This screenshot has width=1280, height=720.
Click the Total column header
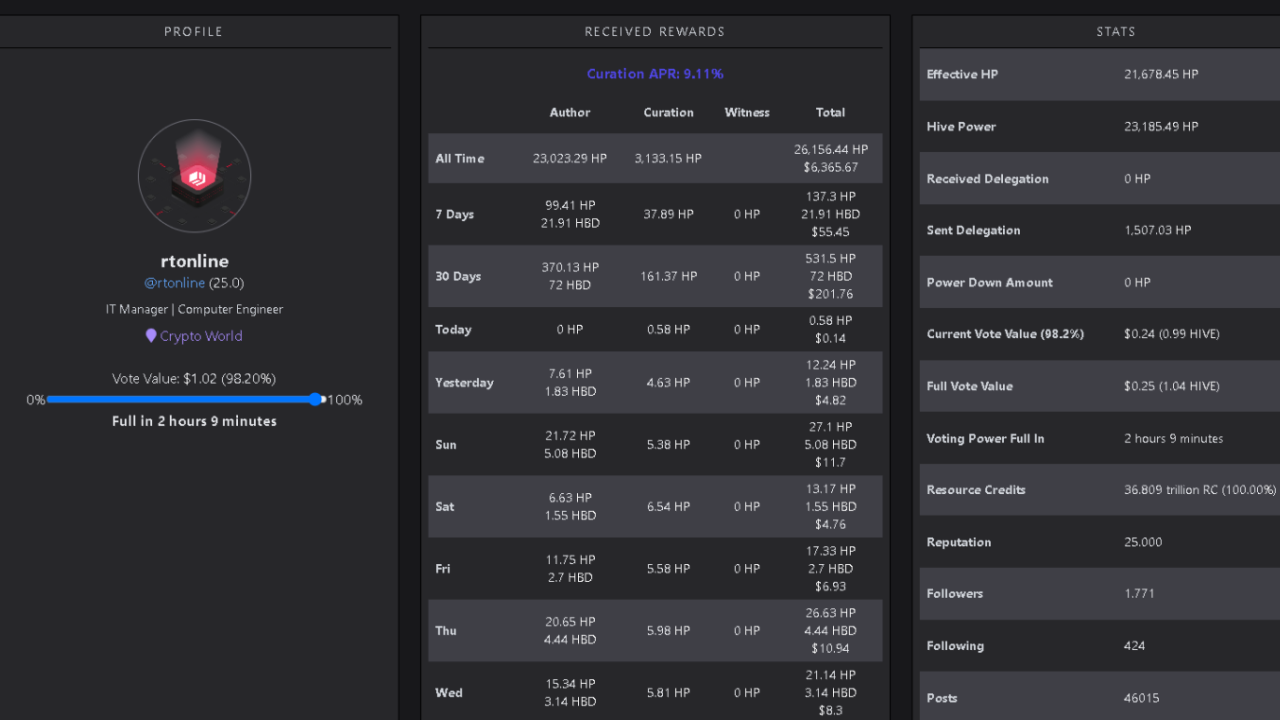(x=830, y=113)
